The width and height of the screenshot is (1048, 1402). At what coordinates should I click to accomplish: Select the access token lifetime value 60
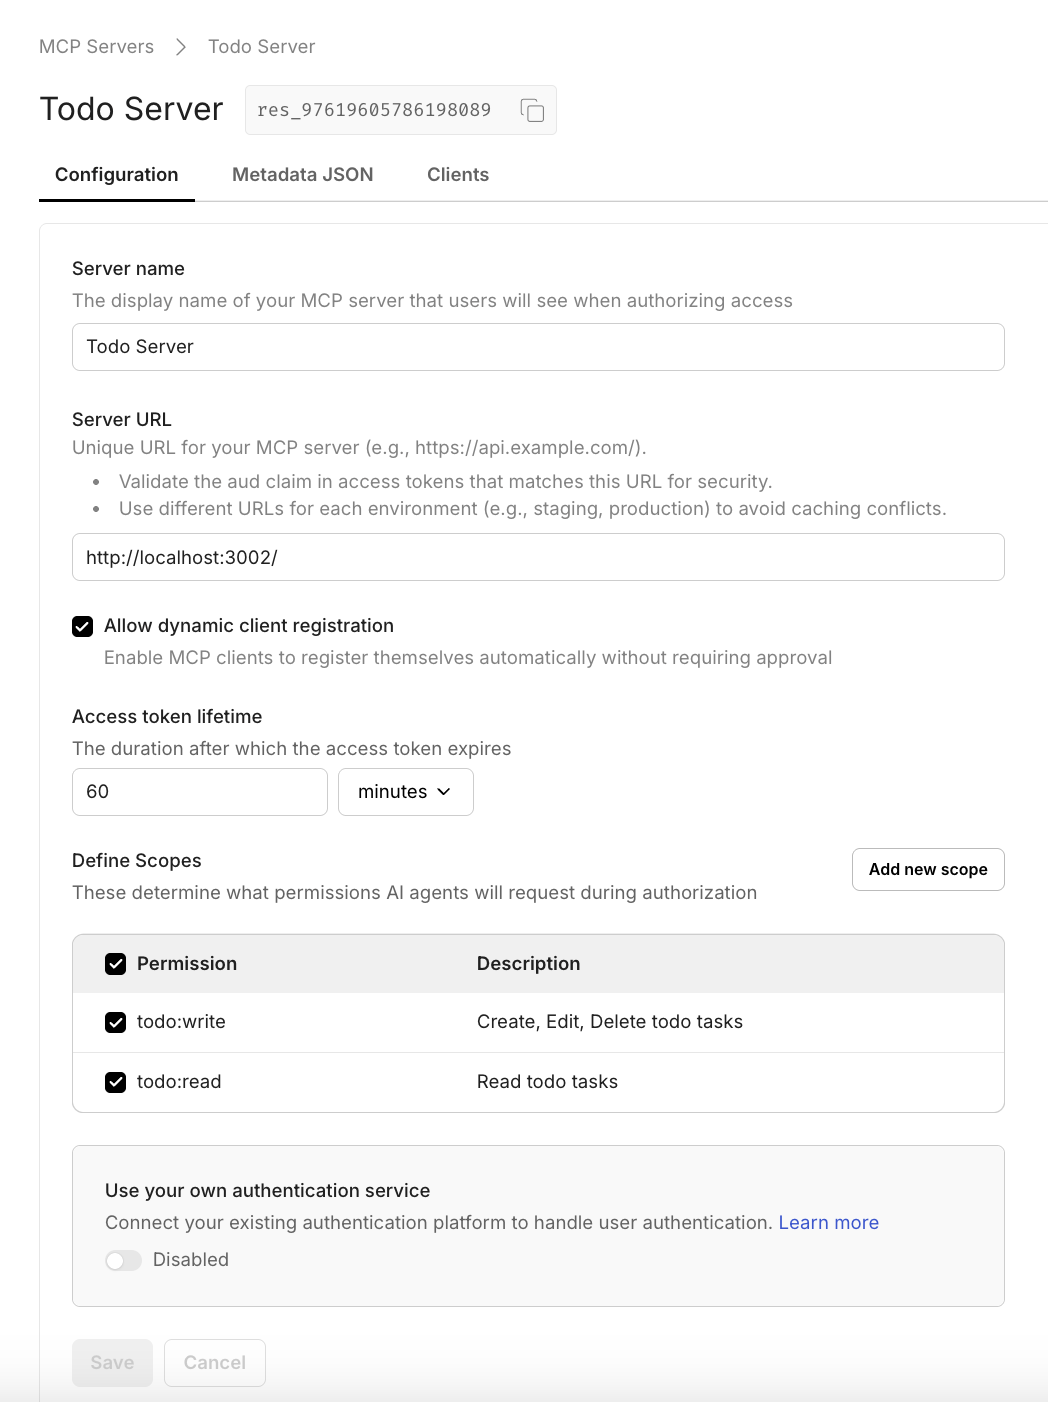point(199,791)
